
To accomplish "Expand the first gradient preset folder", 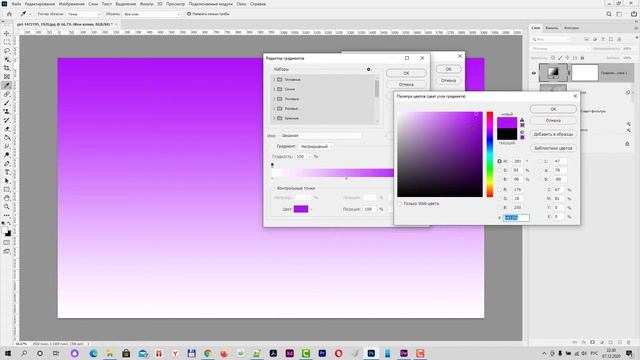I will [274, 80].
